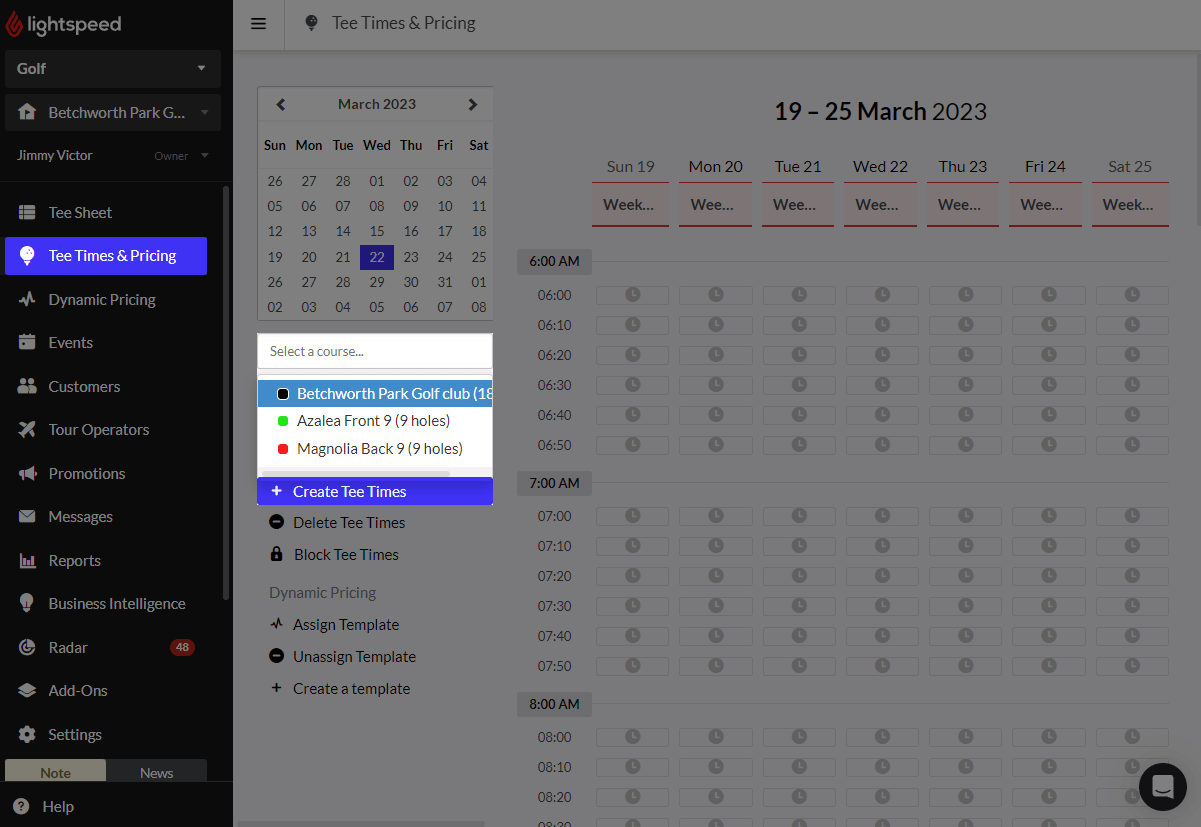Toggle the 06:00 Sunday tee time slot
Screen dimensions: 1201x827
pos(631,294)
